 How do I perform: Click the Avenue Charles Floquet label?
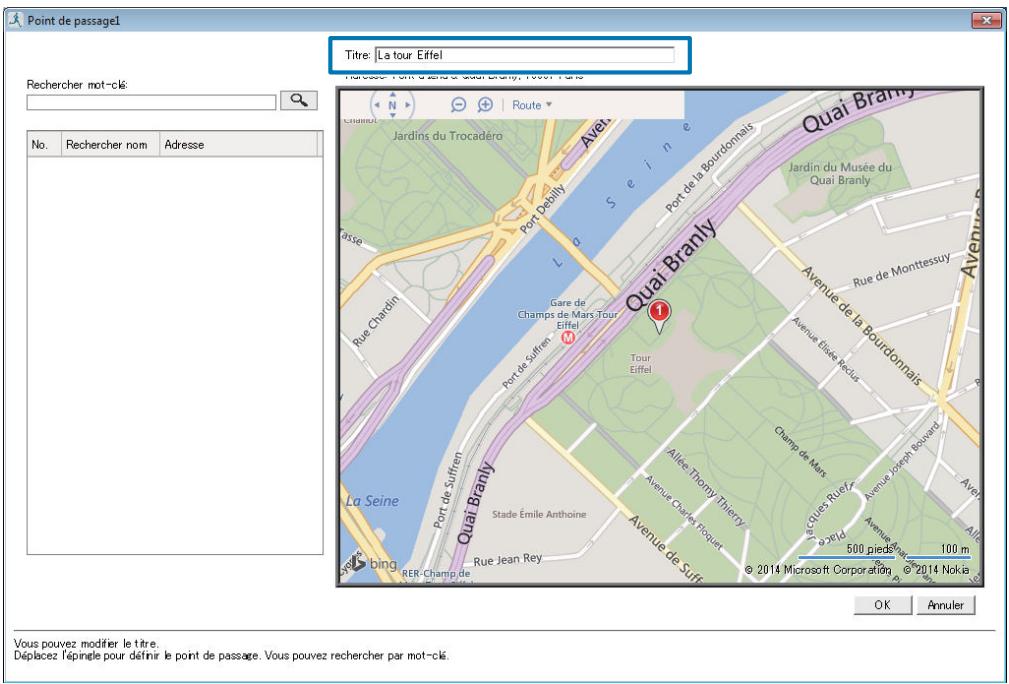(684, 513)
